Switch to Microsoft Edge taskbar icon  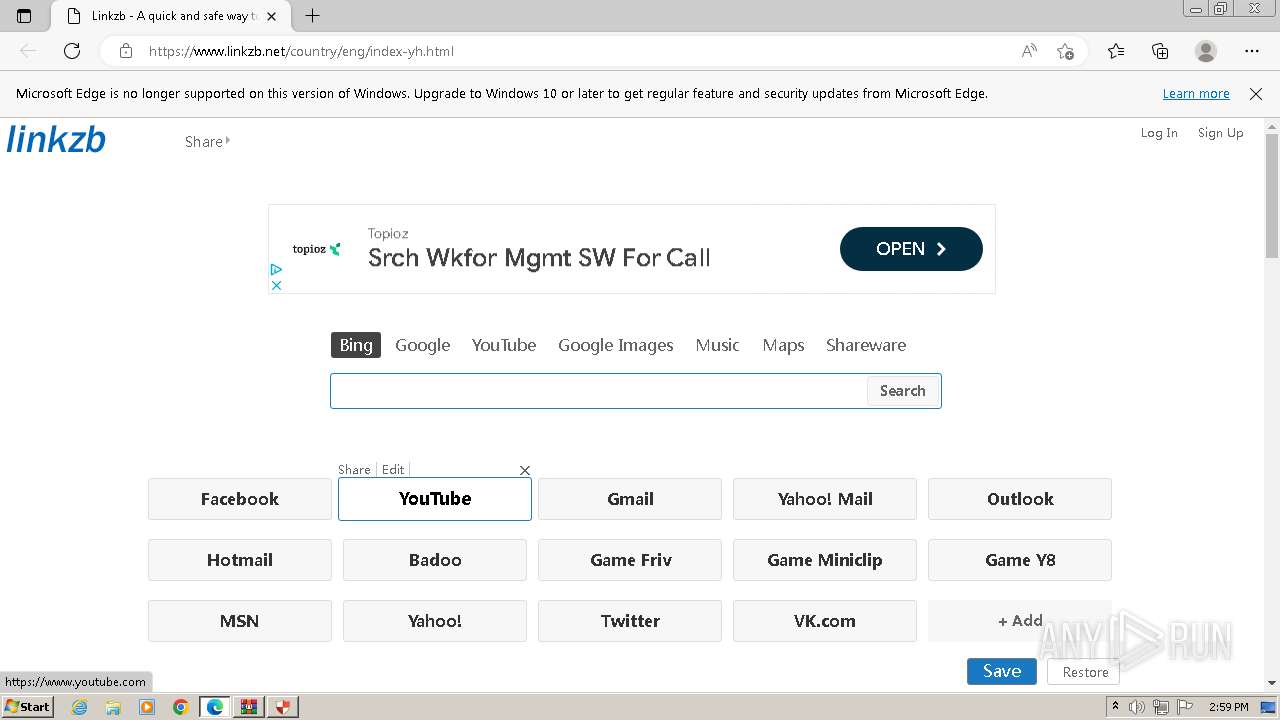(x=215, y=707)
